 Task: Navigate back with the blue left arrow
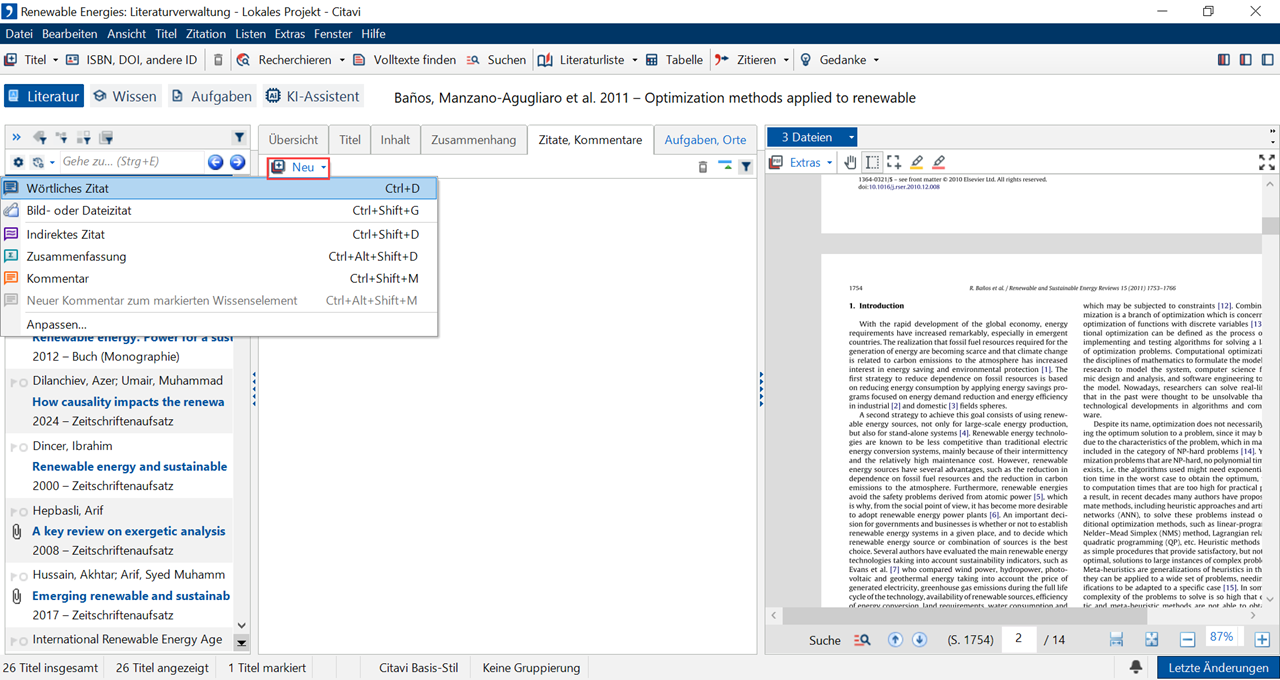coord(215,162)
